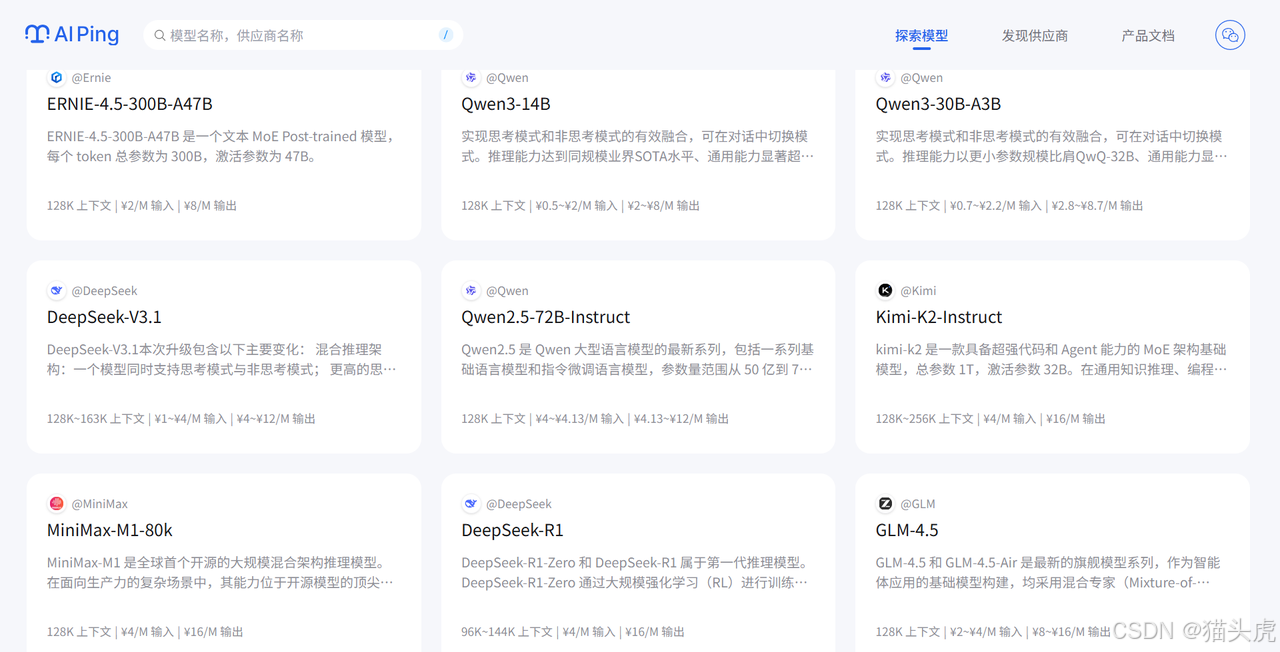Click @DeepSeek label above DeepSeek-V3.1
Screen dimensions: 1280x652
pos(104,291)
